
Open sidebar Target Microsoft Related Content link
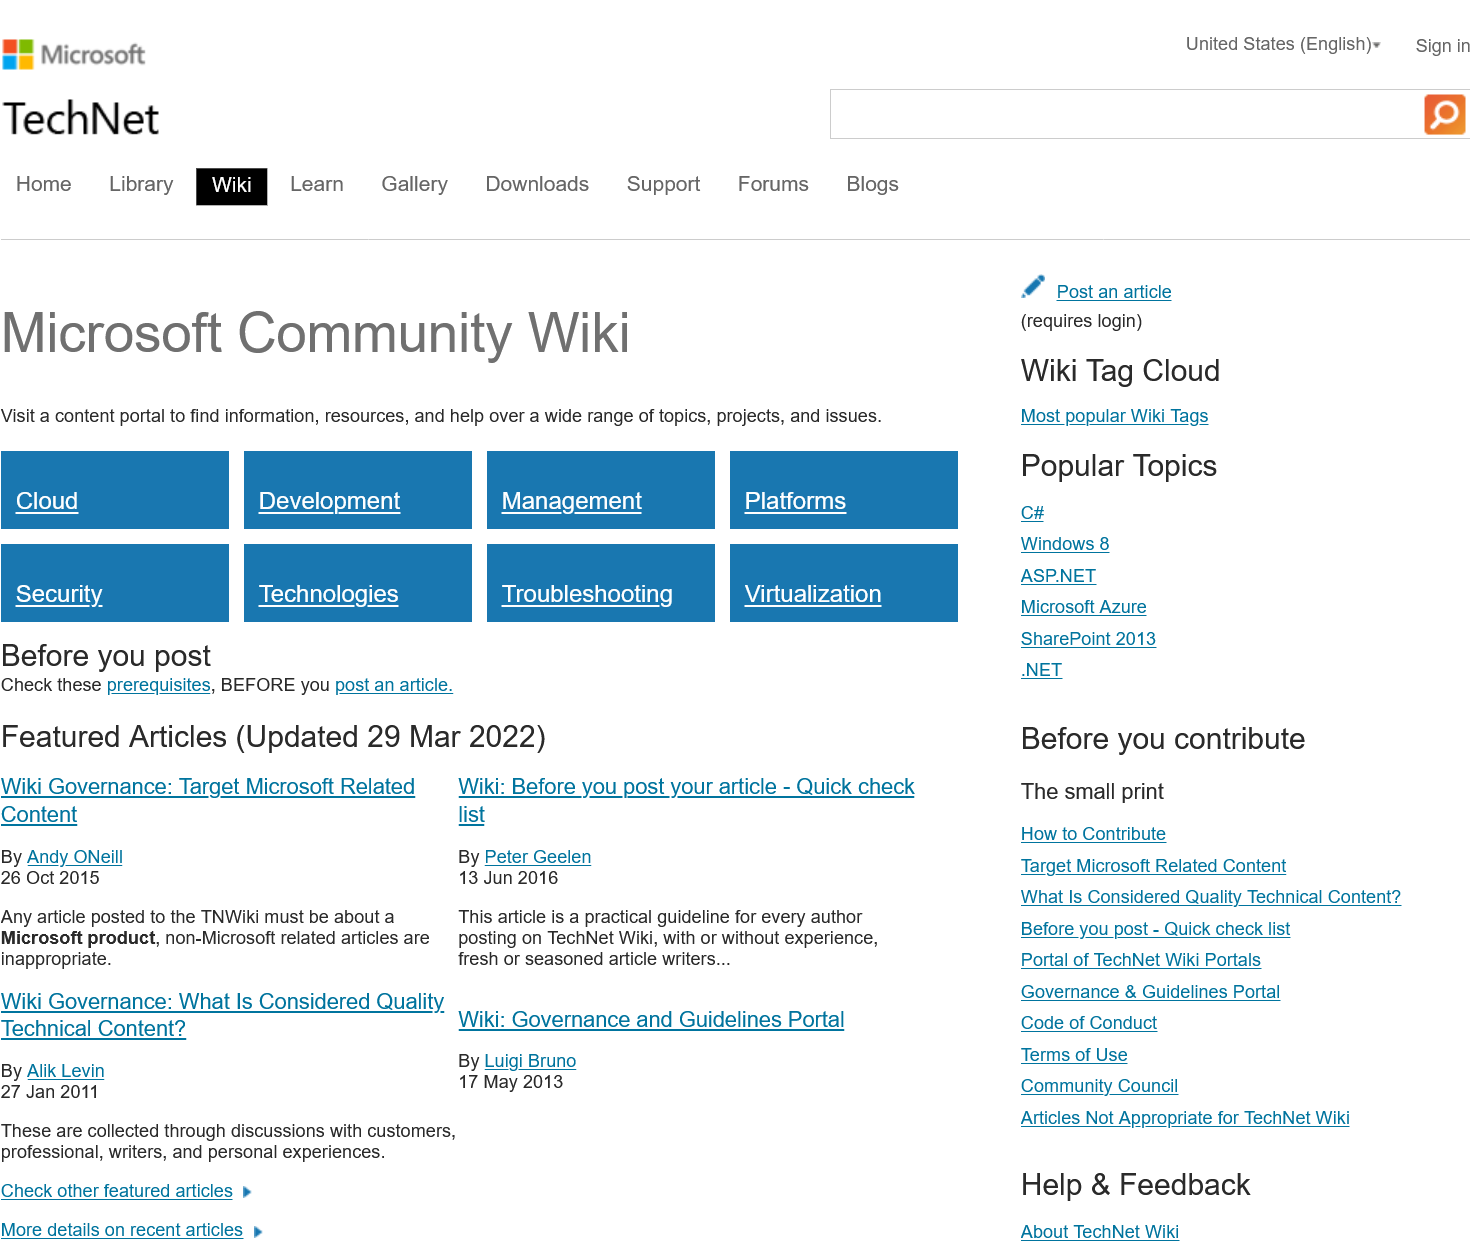1153,866
